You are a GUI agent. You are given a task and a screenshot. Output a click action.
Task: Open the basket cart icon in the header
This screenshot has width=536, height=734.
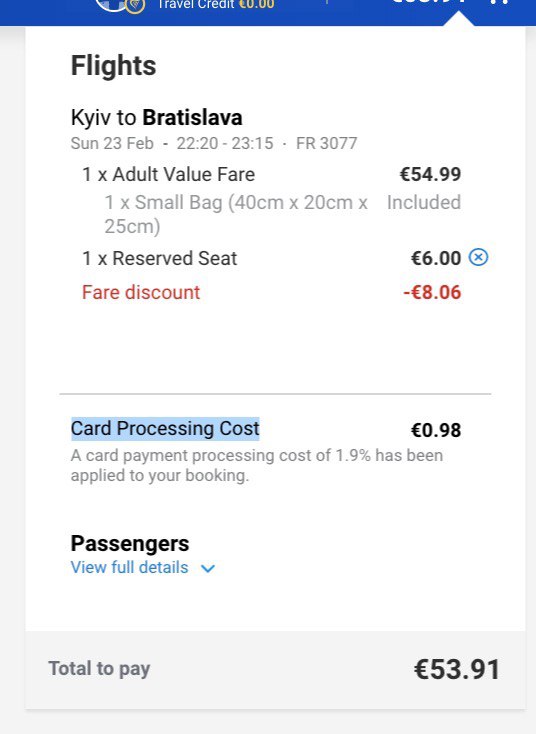(x=499, y=2)
